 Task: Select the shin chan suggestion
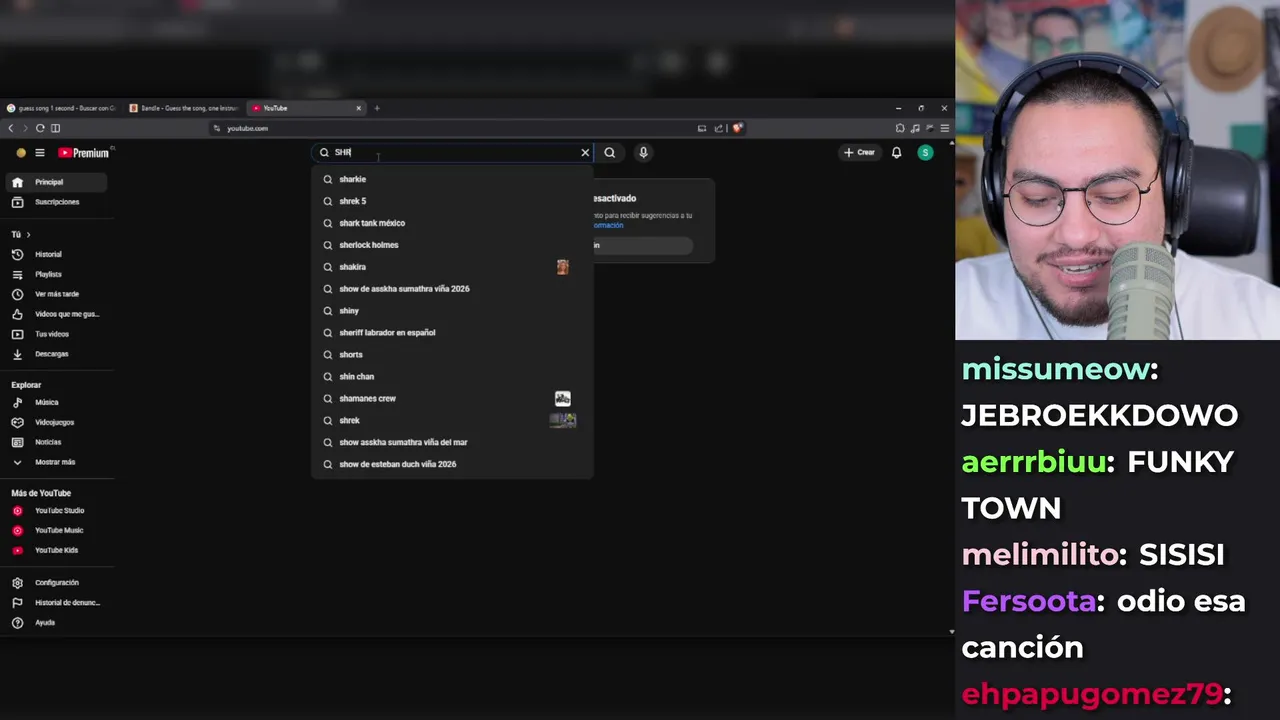(x=452, y=377)
